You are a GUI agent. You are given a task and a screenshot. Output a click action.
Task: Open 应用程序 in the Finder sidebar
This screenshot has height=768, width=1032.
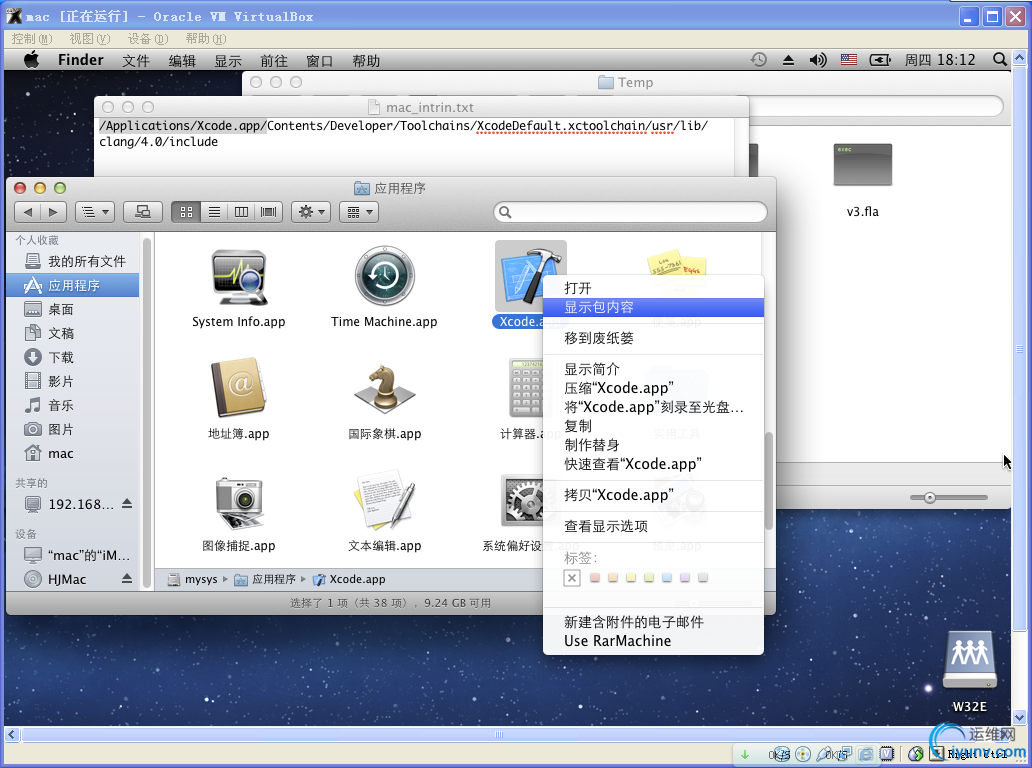(x=74, y=286)
